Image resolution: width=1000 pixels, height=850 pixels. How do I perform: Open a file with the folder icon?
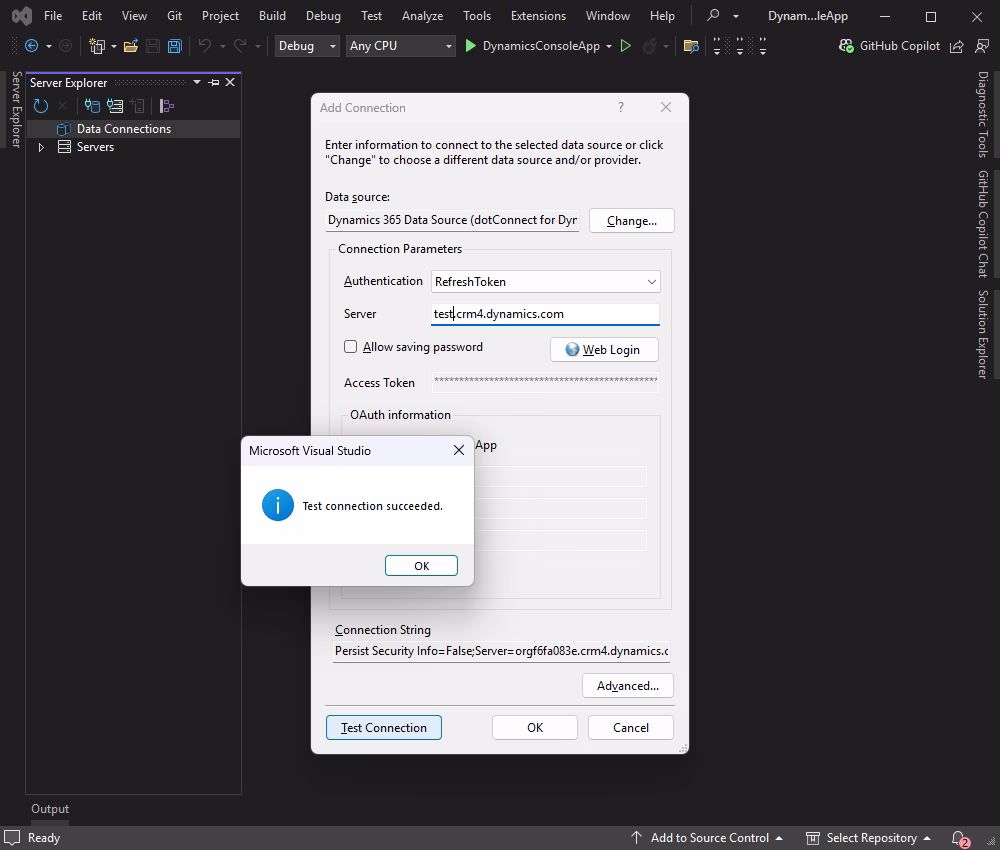(x=131, y=46)
